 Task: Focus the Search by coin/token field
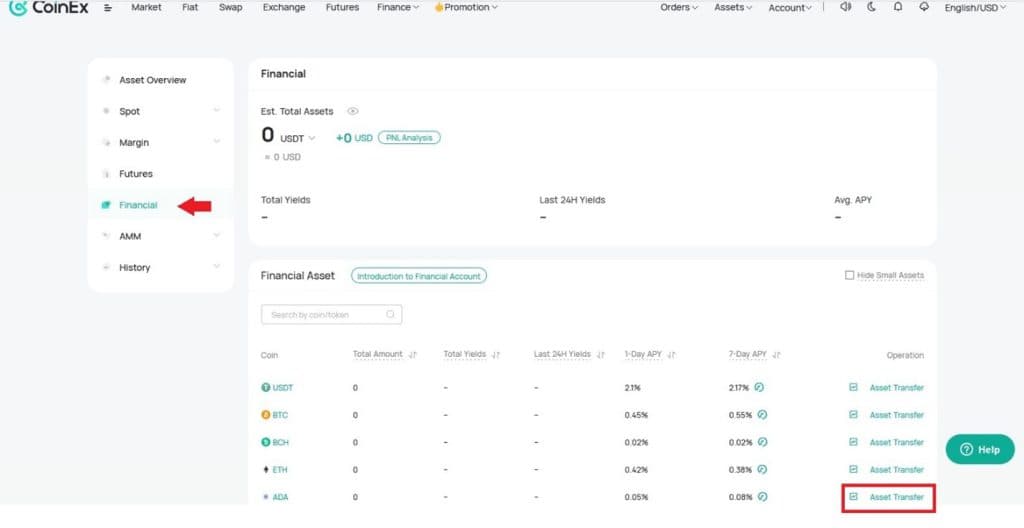(332, 314)
